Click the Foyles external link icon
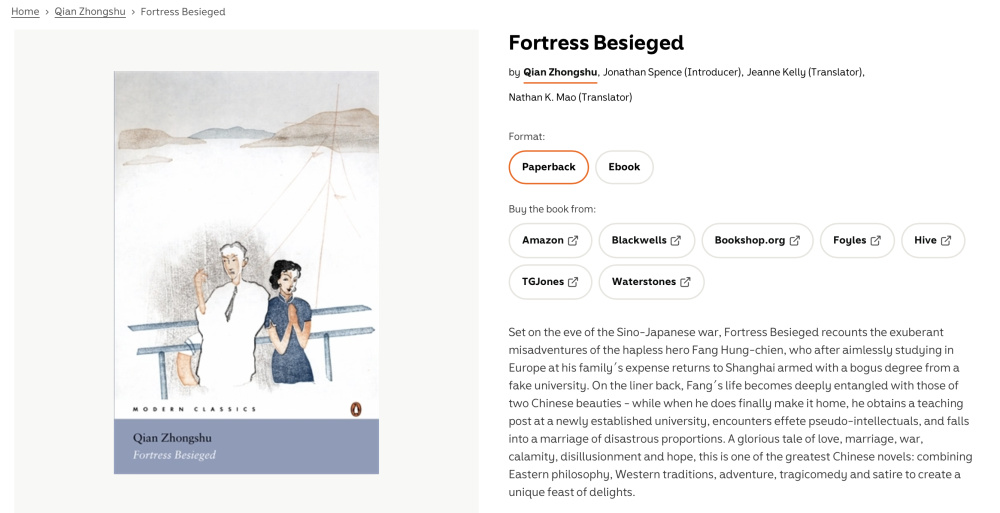Screen dimensions: 1000x513 pyautogui.click(x=876, y=241)
